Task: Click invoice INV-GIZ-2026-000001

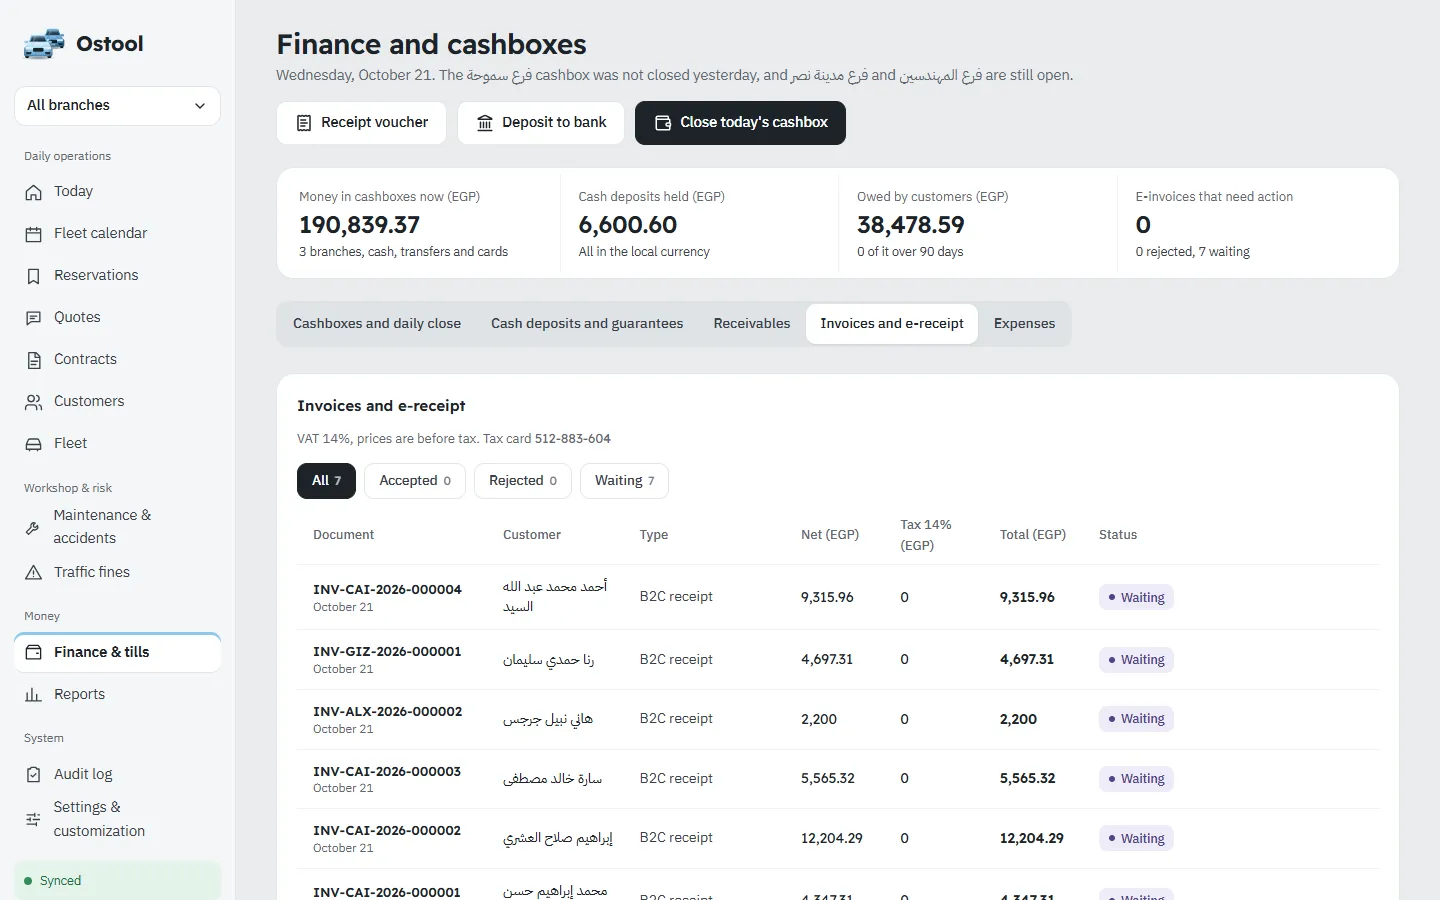Action: pyautogui.click(x=387, y=652)
